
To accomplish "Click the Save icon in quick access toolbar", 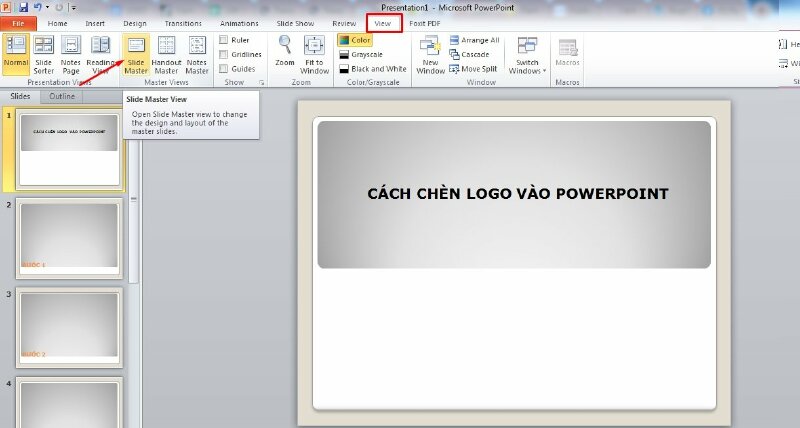I will pos(23,8).
